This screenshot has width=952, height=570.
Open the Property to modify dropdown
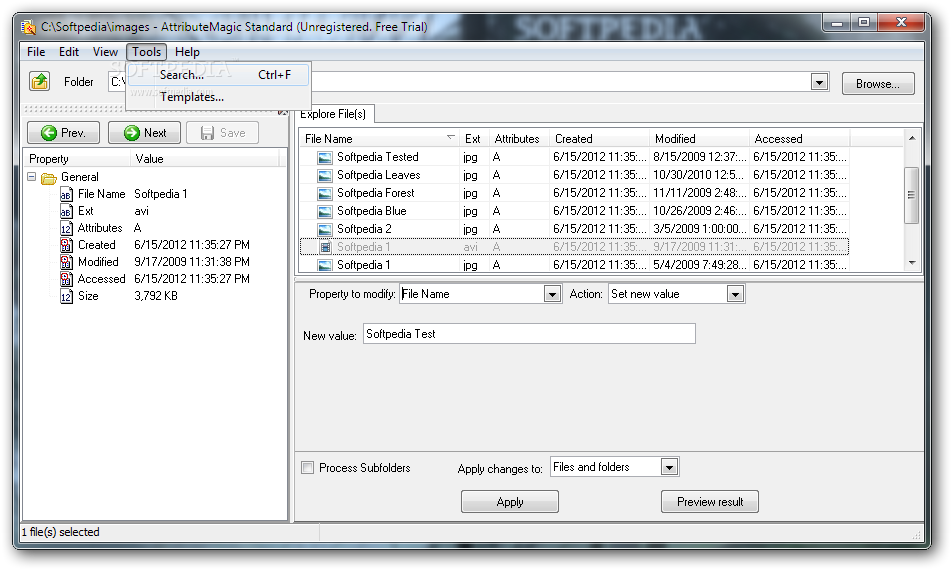[x=552, y=294]
